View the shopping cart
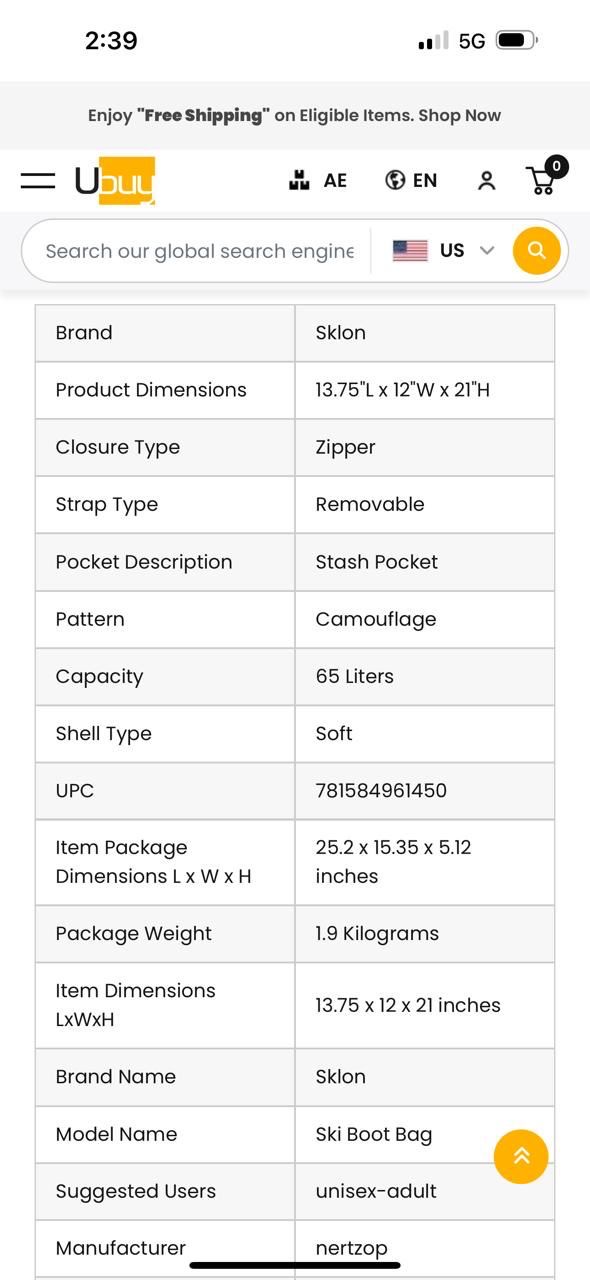Image resolution: width=590 pixels, height=1280 pixels. (x=541, y=180)
